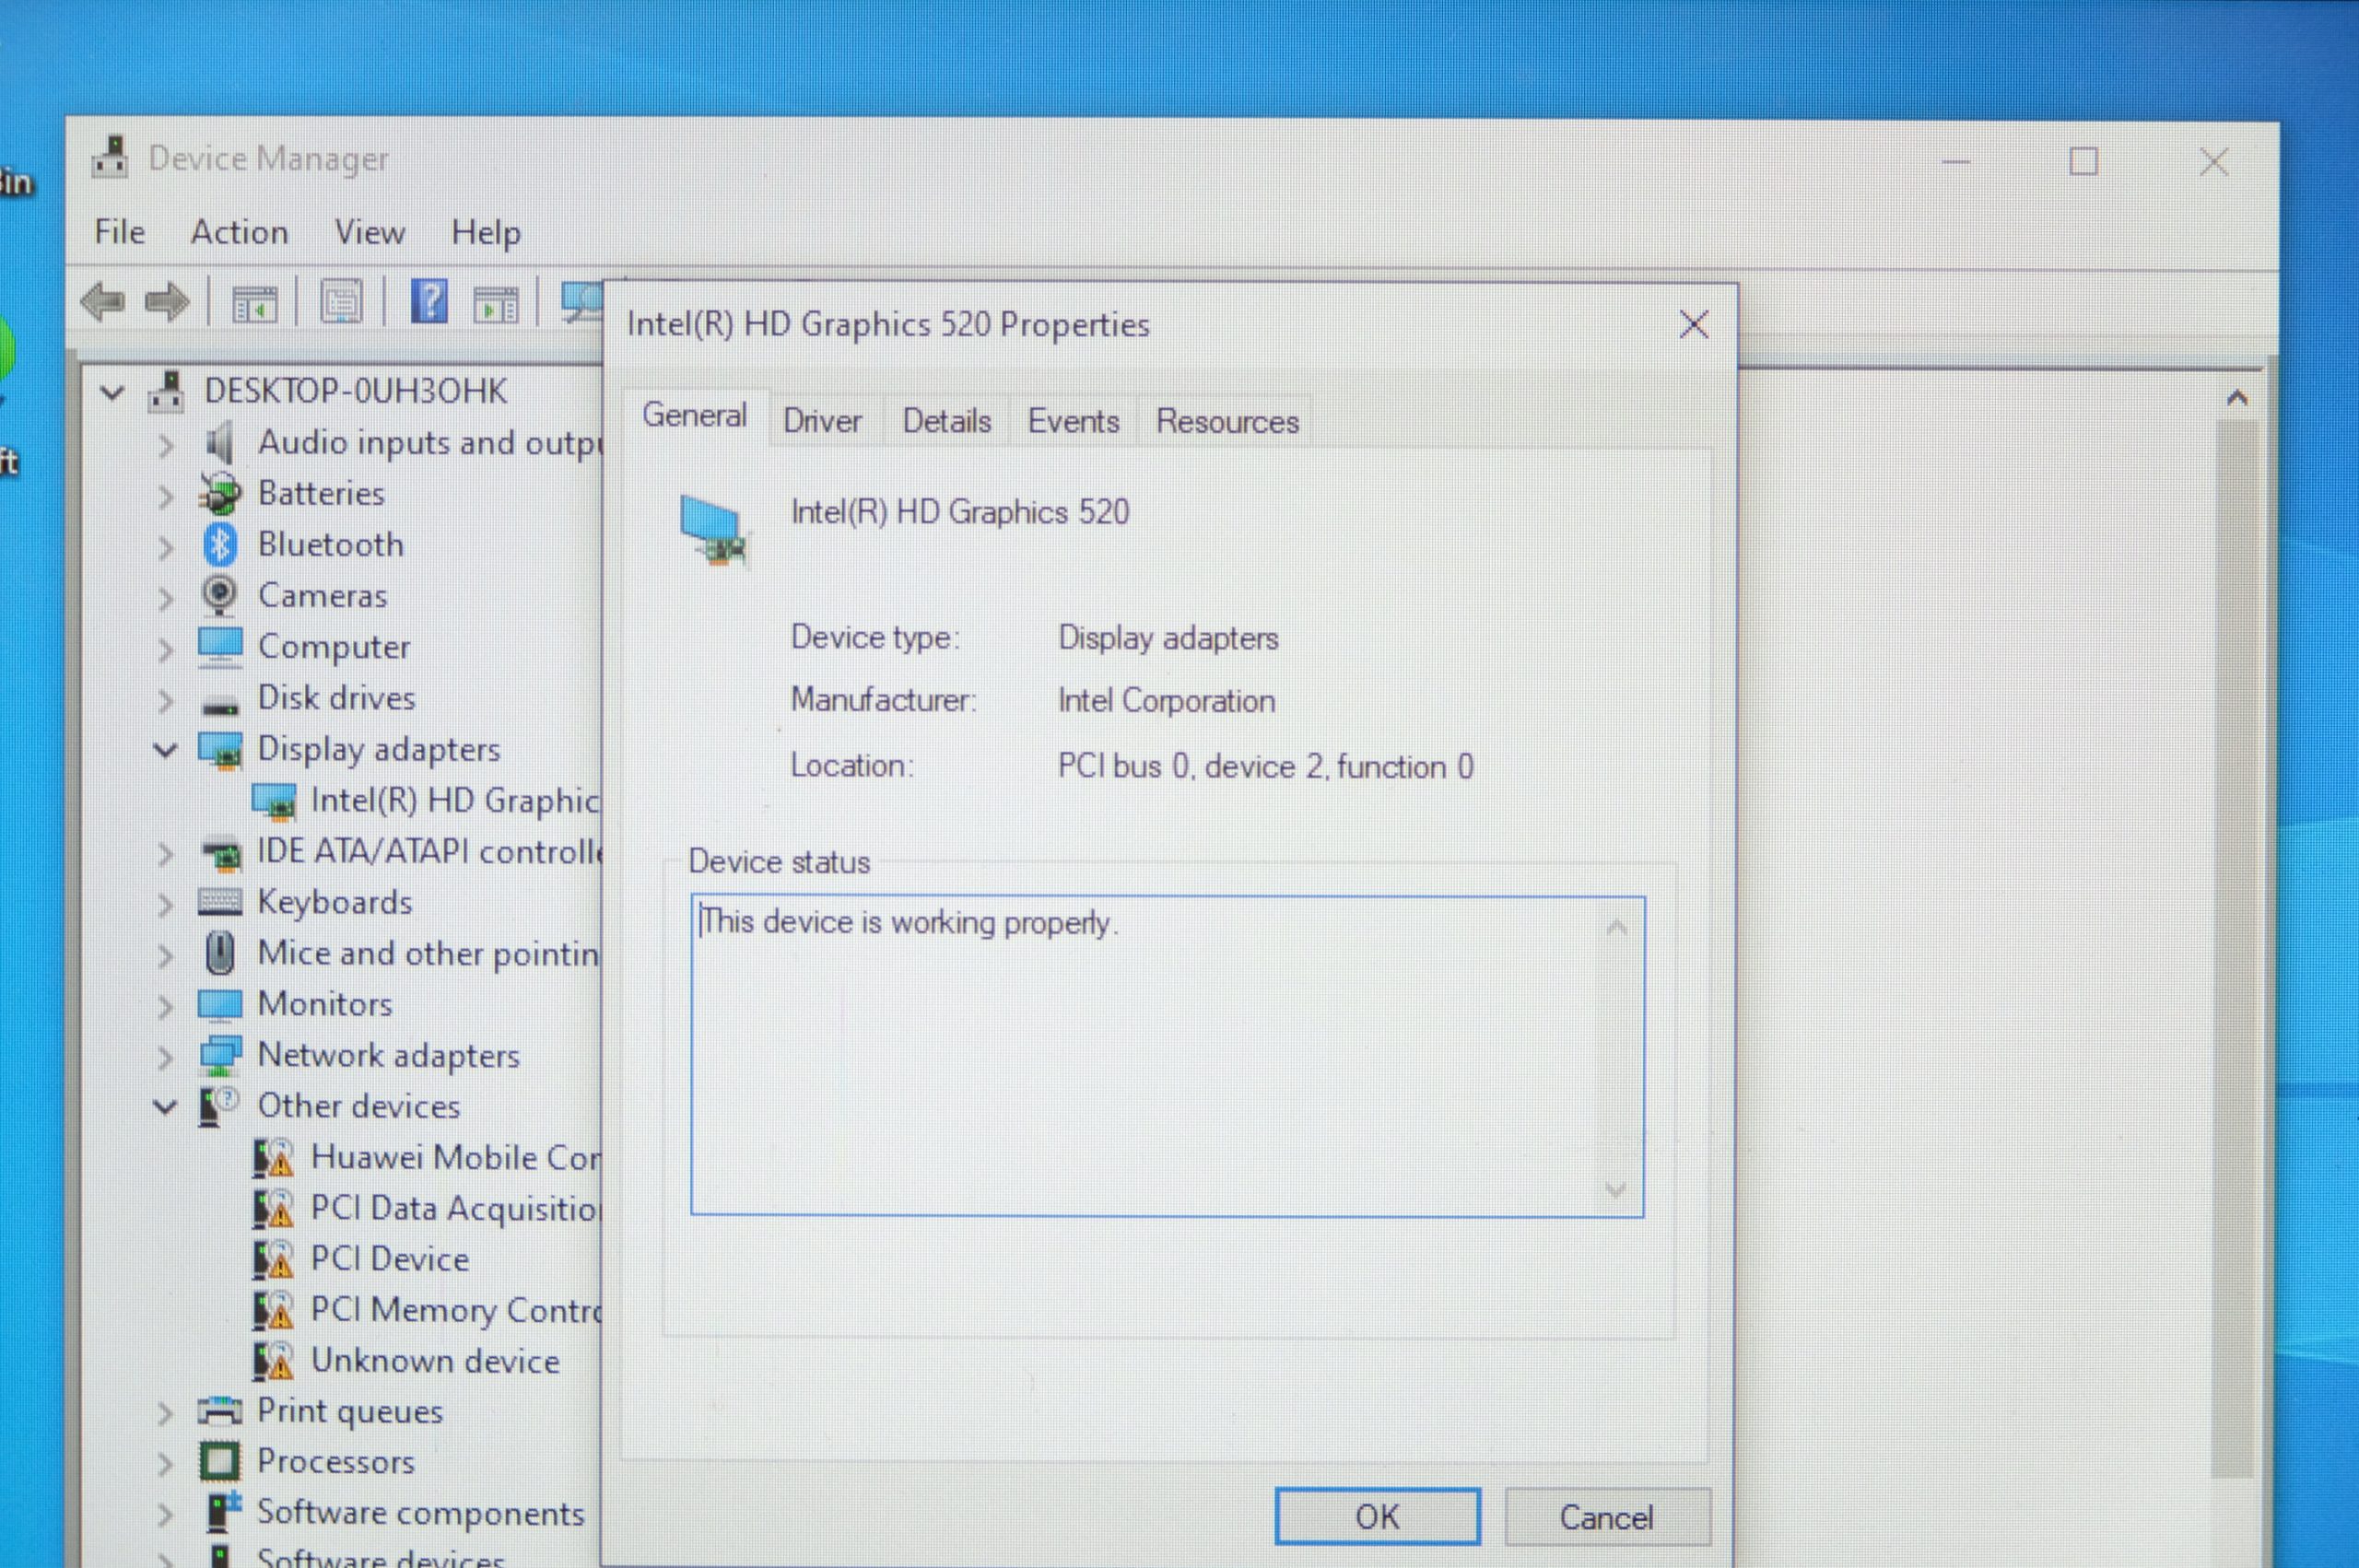This screenshot has height=1568, width=2359.
Task: Open the Help menu
Action: [x=486, y=232]
